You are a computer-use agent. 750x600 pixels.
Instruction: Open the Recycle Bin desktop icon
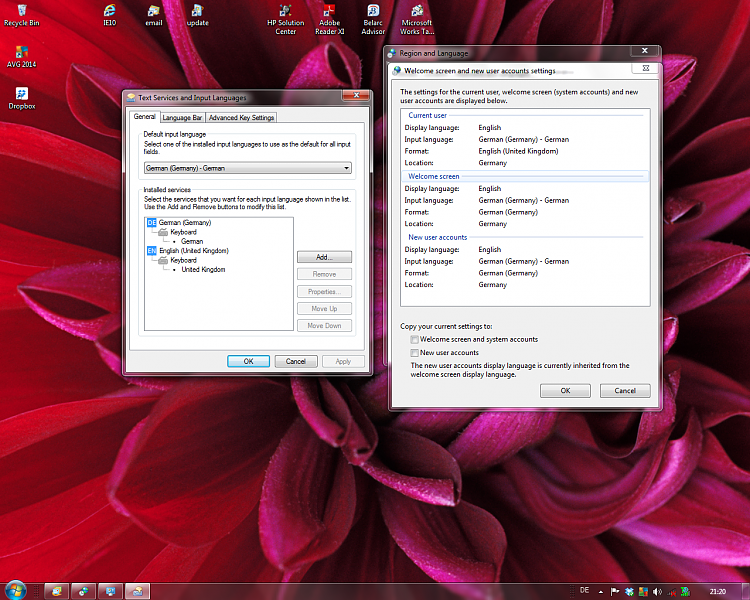[22, 15]
